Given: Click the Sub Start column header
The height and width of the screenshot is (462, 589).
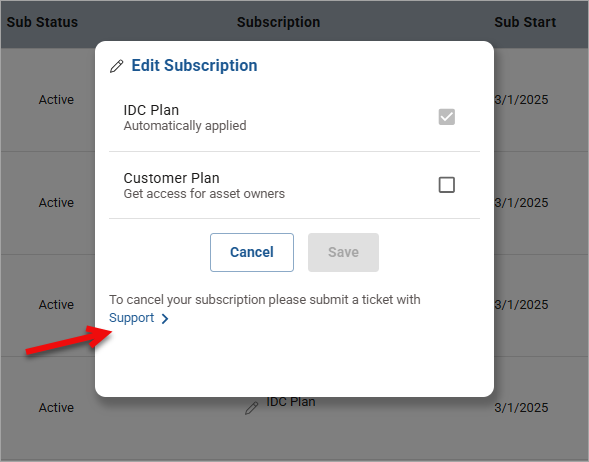Looking at the screenshot, I should pyautogui.click(x=525, y=22).
